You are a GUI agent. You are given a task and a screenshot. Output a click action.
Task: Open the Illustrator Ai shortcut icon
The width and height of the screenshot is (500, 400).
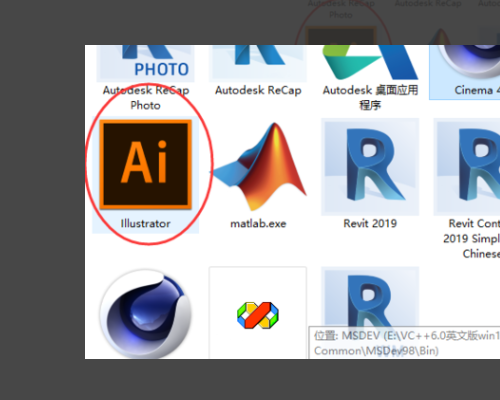[146, 165]
